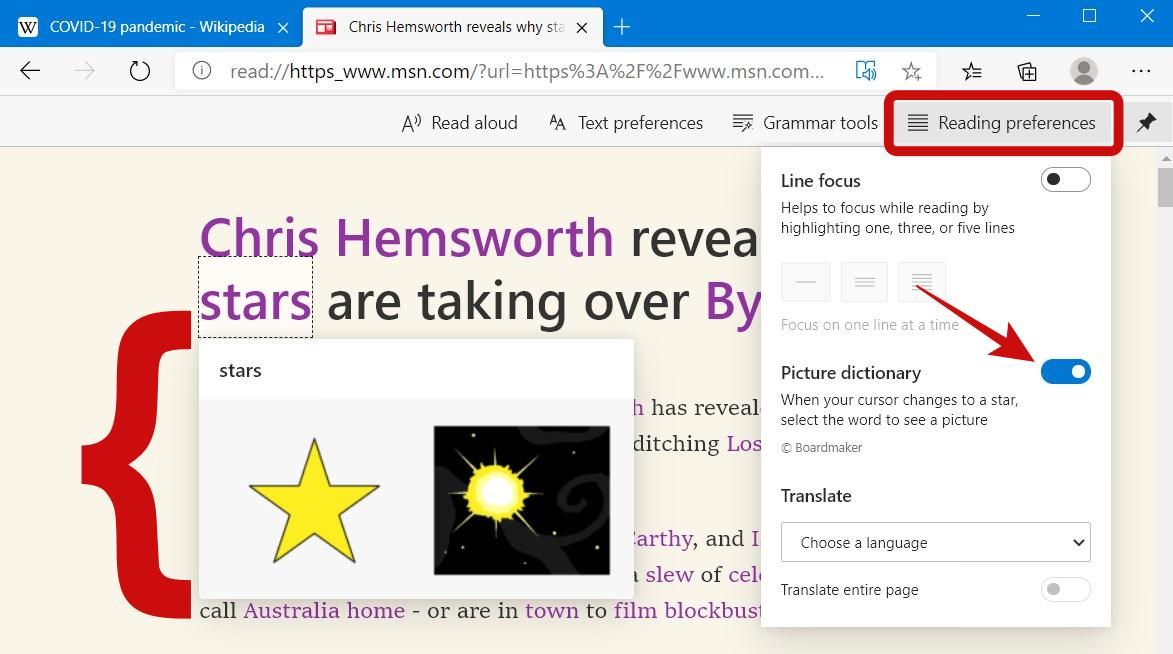Reload the page with refresh icon
The image size is (1173, 654).
coord(139,71)
